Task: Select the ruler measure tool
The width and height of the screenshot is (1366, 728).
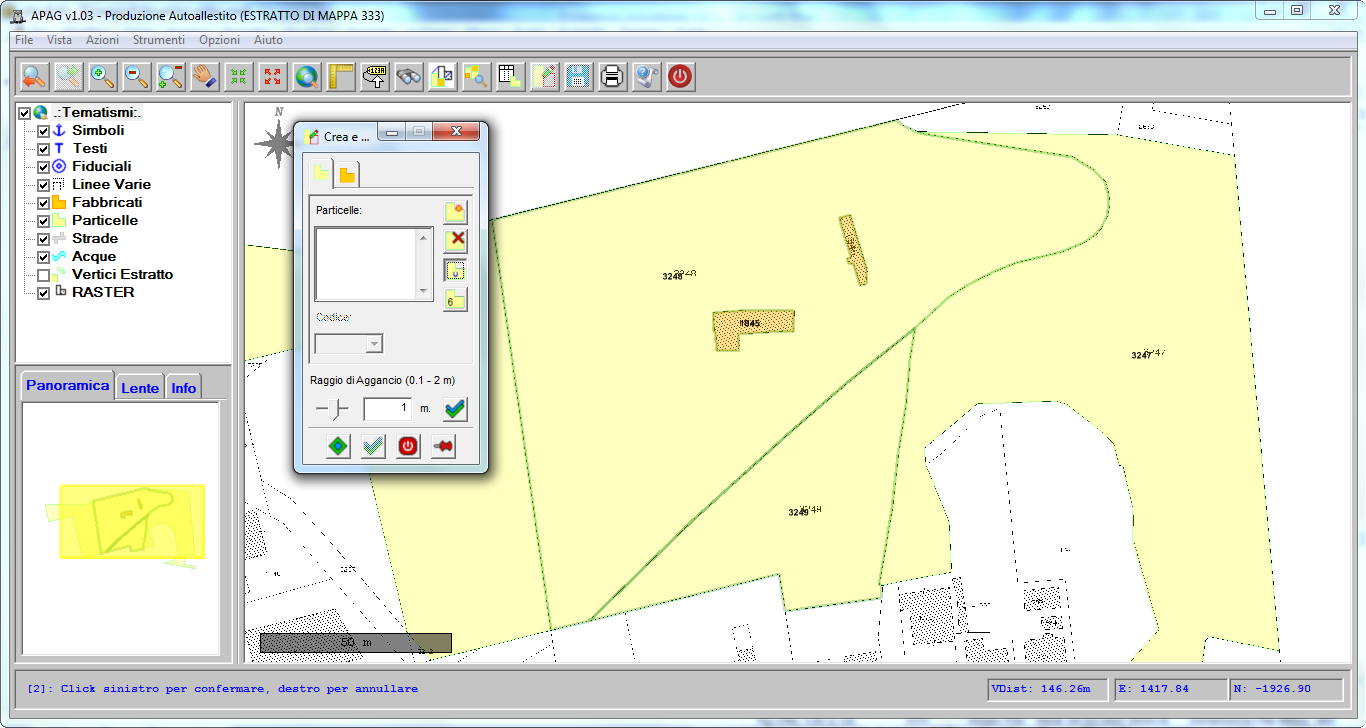Action: 341,76
